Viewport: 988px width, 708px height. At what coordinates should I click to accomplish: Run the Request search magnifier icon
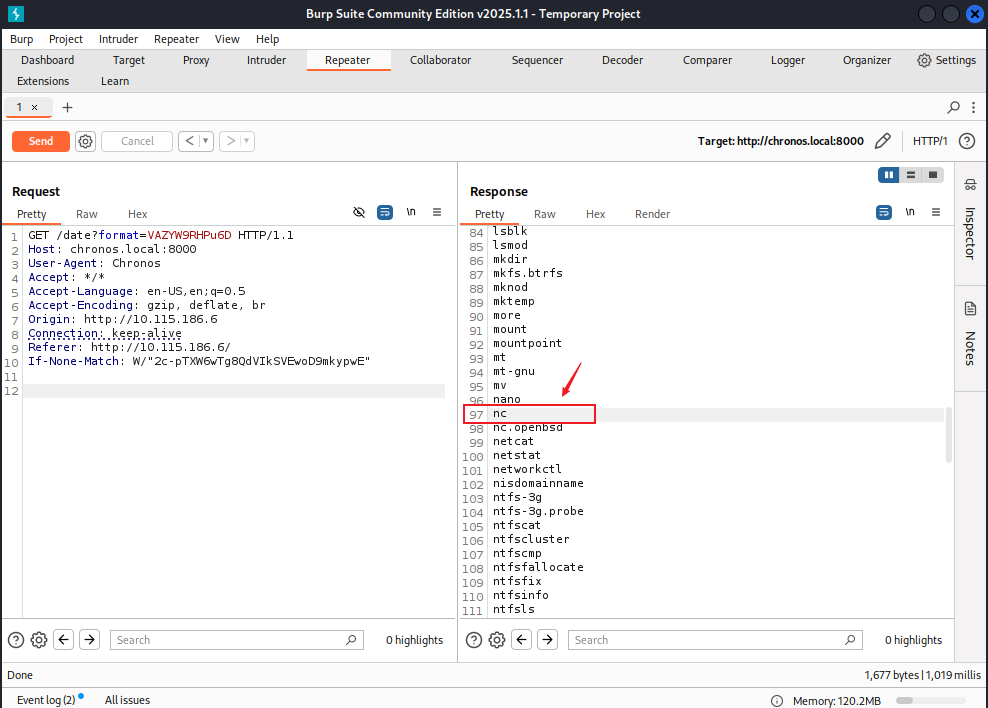click(x=351, y=640)
